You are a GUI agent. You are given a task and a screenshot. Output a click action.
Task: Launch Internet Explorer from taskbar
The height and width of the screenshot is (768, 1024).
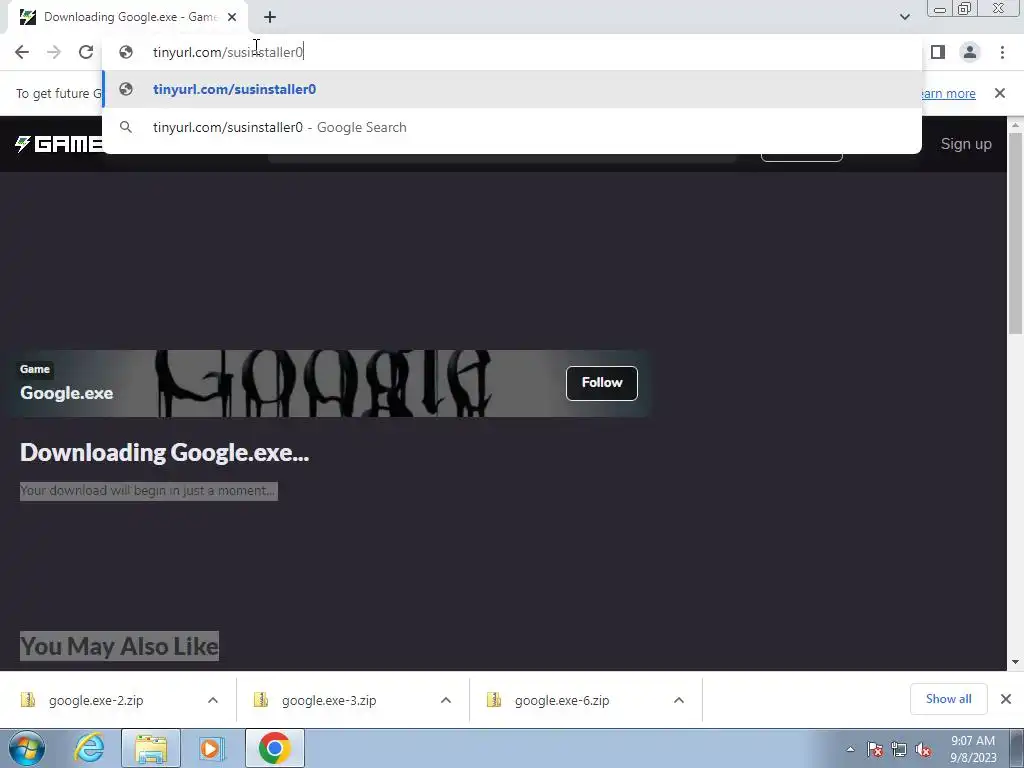(x=89, y=748)
